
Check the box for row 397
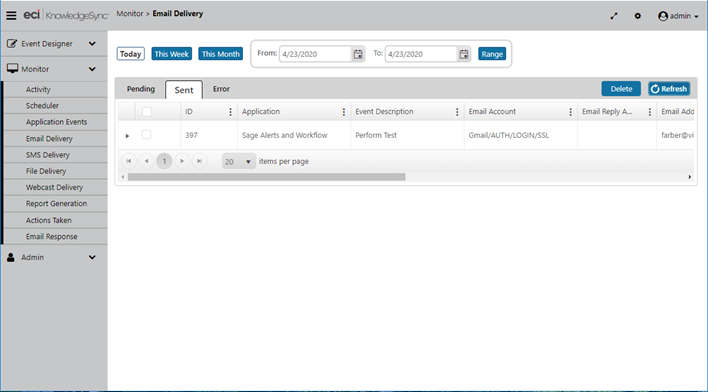tap(146, 135)
